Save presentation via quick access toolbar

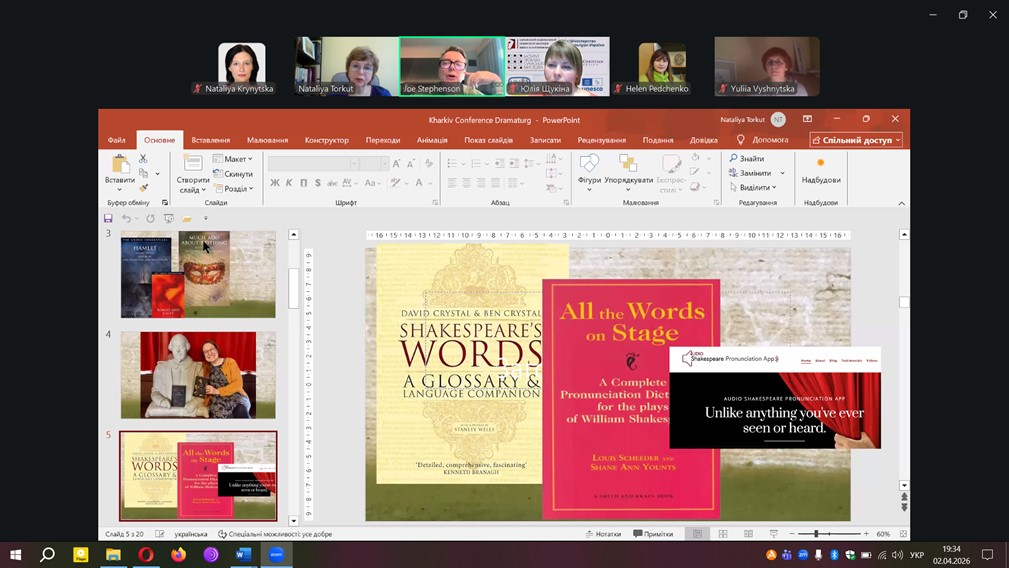pyautogui.click(x=109, y=218)
